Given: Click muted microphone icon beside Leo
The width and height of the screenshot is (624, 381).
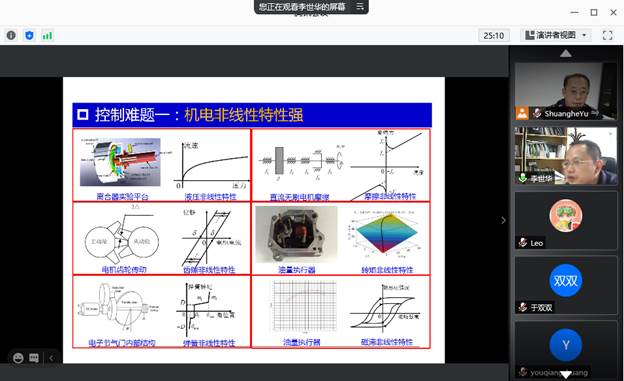Looking at the screenshot, I should [523, 242].
